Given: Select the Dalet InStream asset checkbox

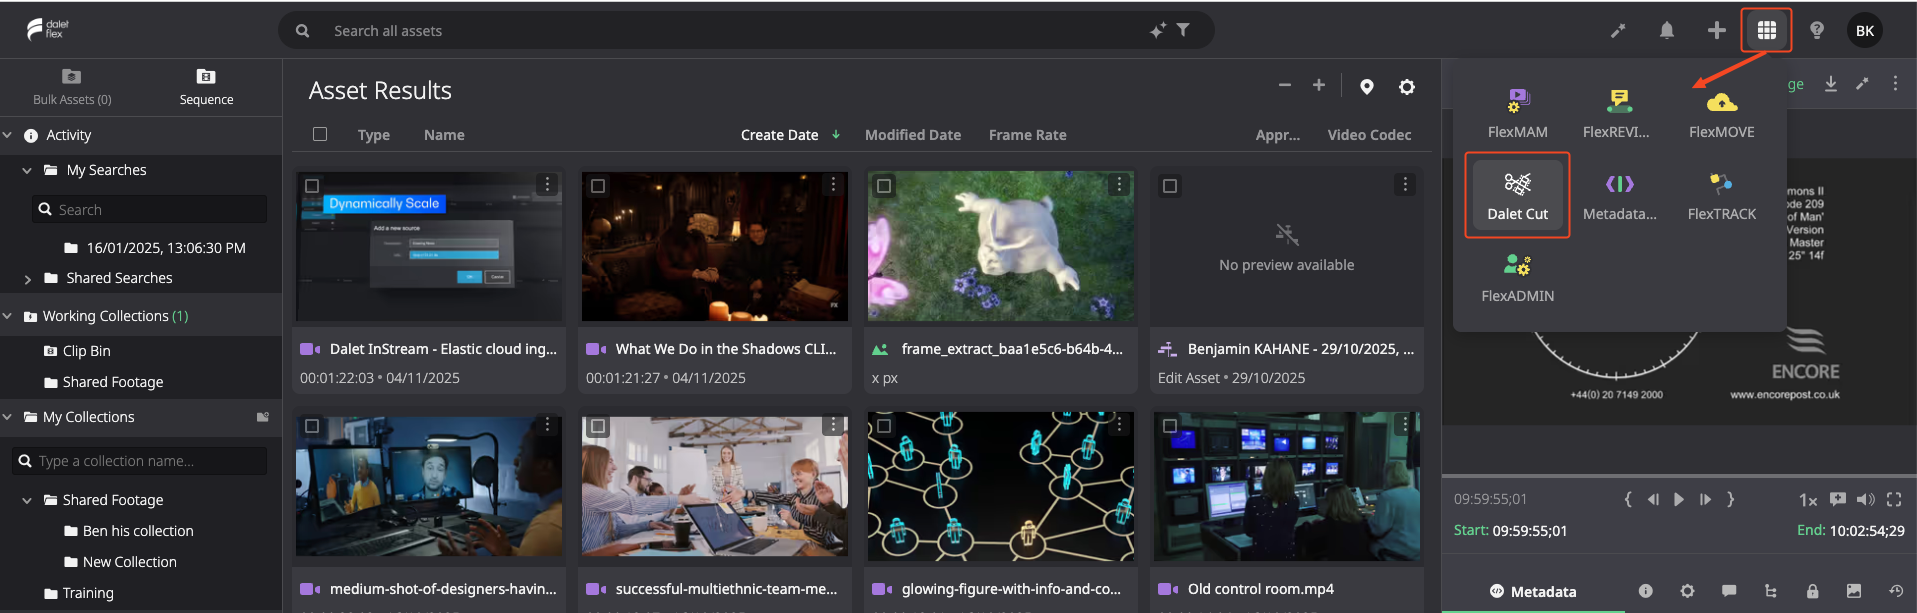Looking at the screenshot, I should click(312, 186).
